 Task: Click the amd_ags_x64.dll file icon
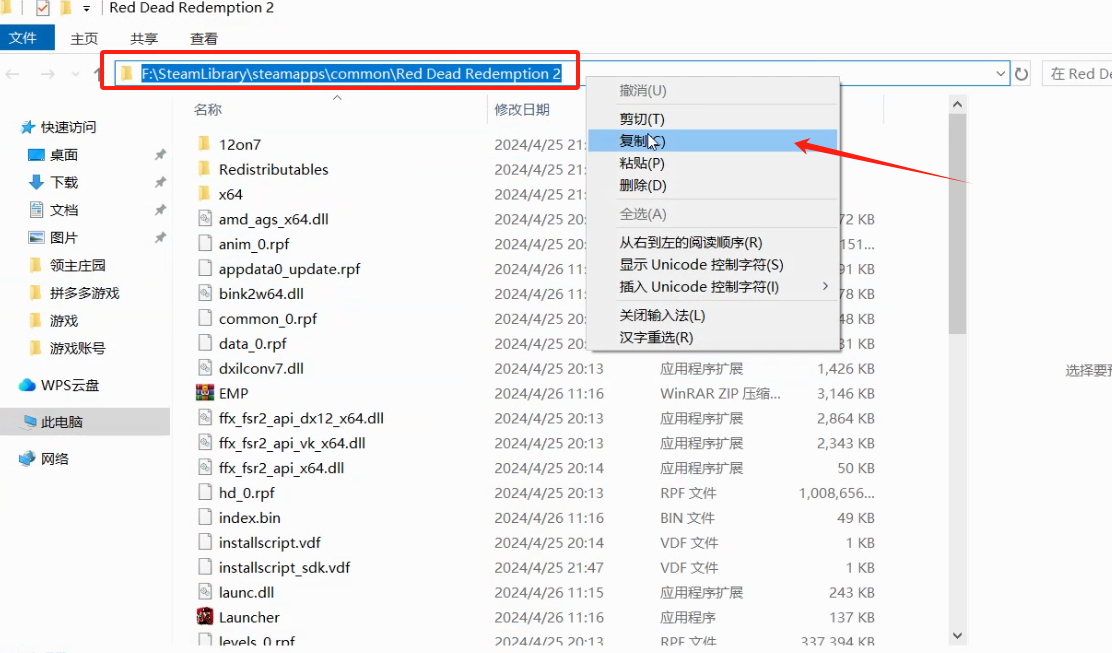point(204,219)
